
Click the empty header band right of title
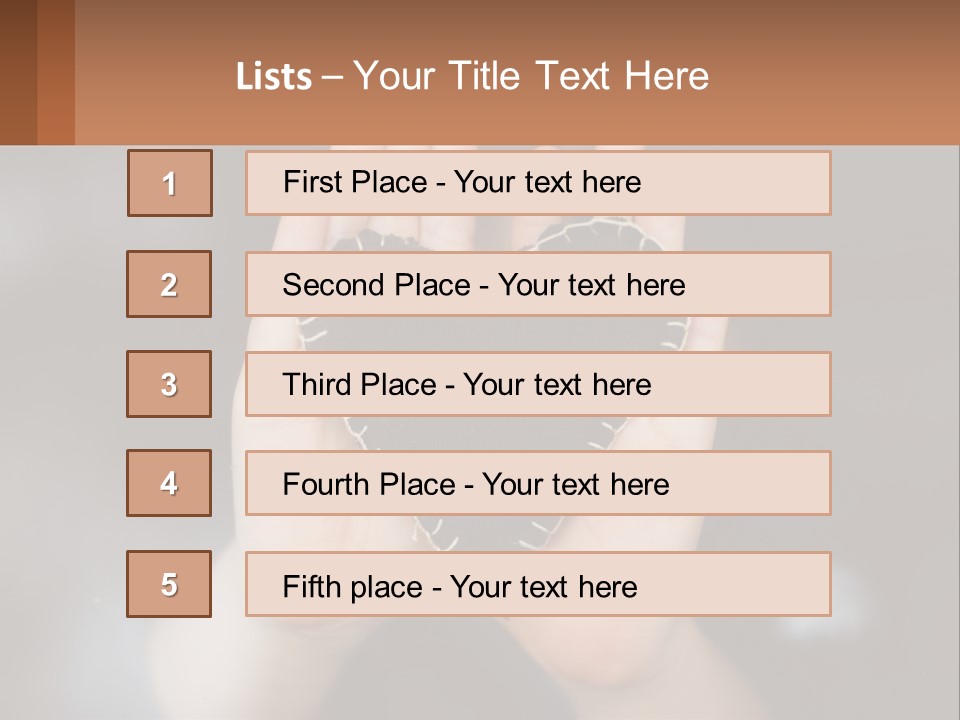840,76
